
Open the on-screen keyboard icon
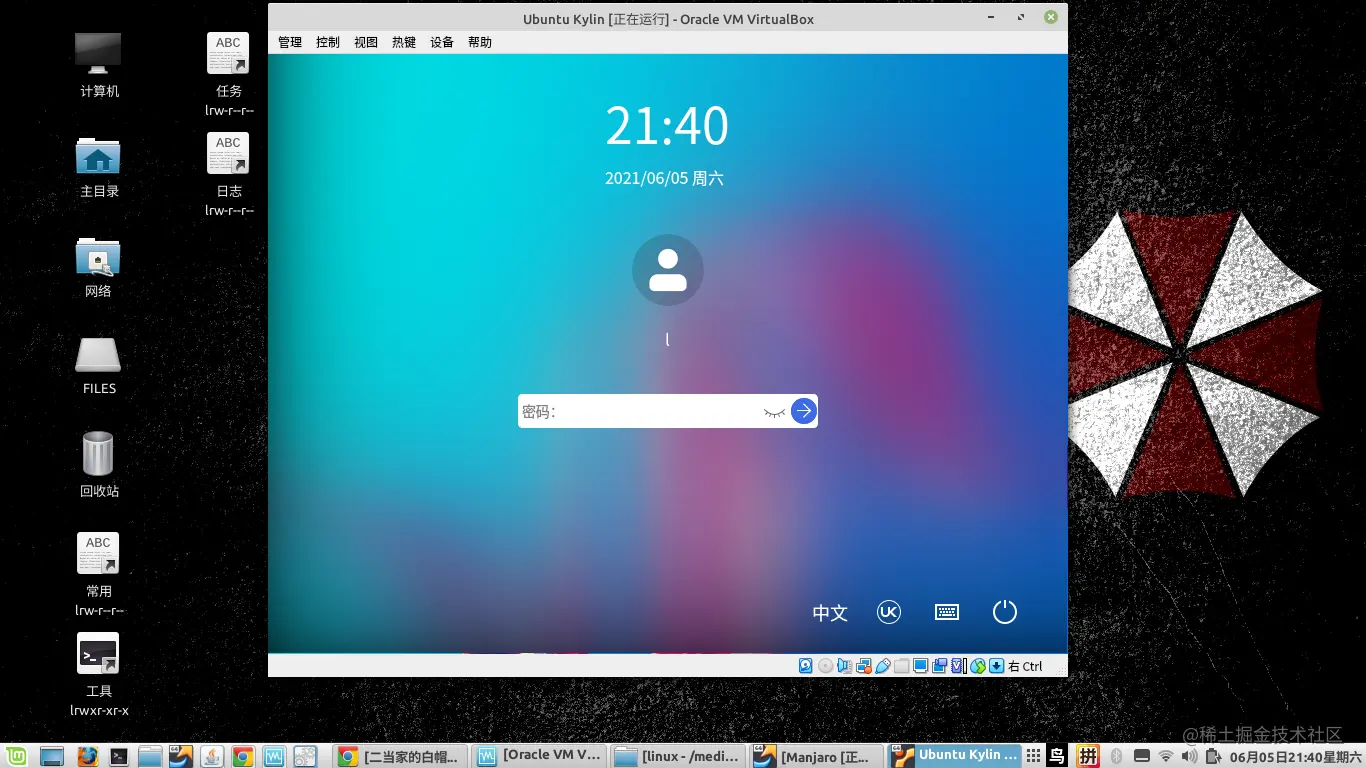click(947, 612)
